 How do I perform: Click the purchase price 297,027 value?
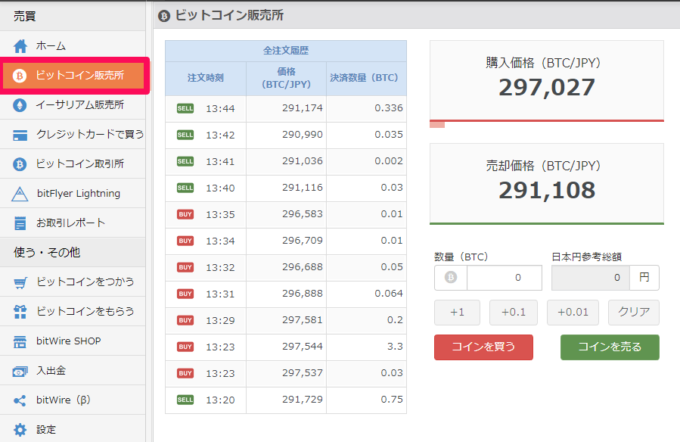point(546,88)
